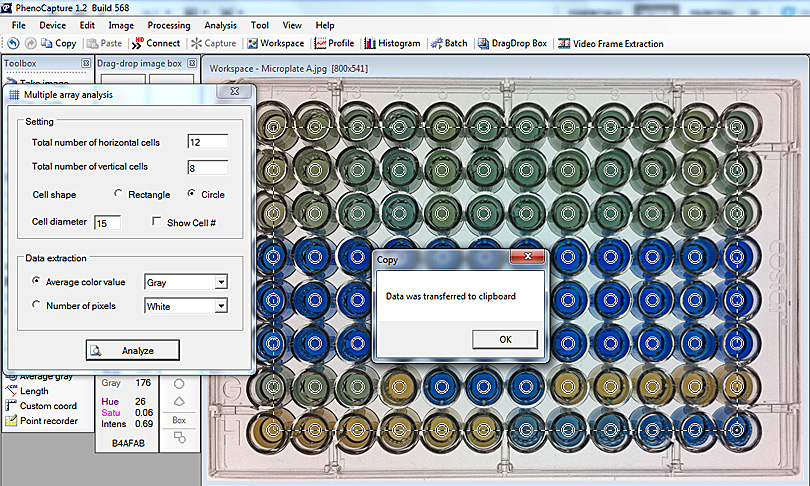810x486 pixels.
Task: Select Rectangle as the cell shape
Action: coord(119,194)
